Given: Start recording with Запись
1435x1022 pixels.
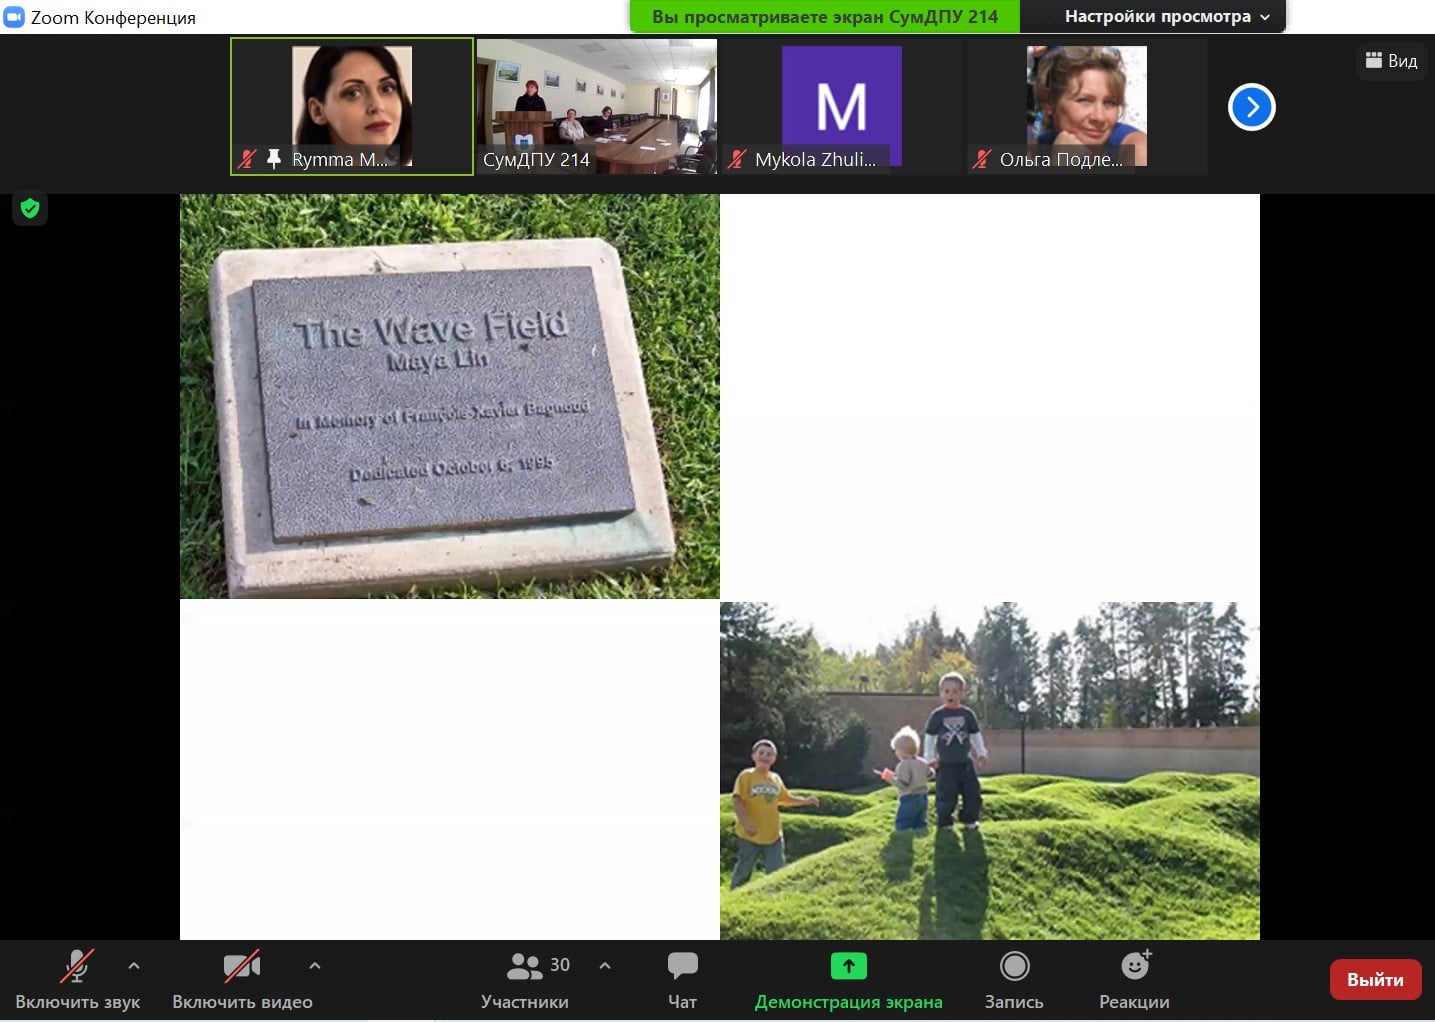Looking at the screenshot, I should point(1014,980).
